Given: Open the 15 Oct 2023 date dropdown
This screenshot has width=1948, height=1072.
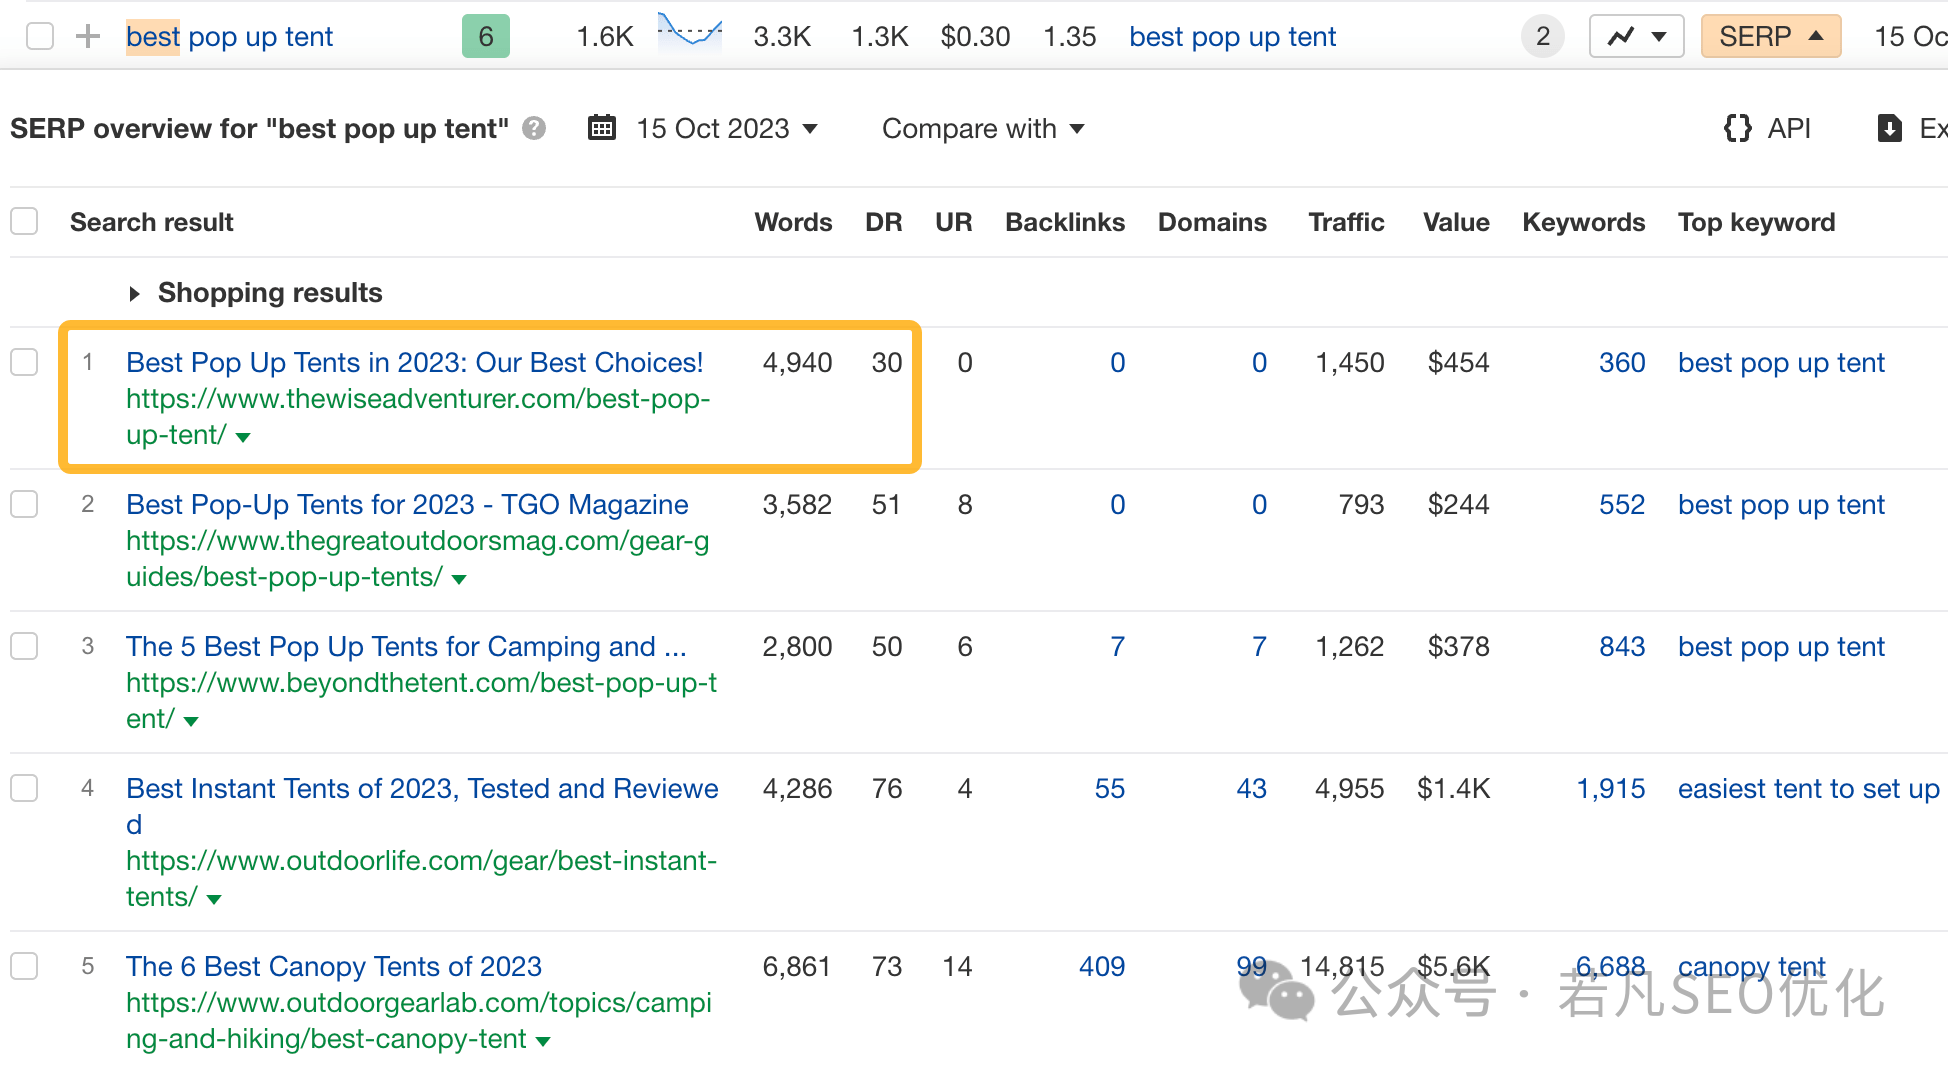Looking at the screenshot, I should pyautogui.click(x=727, y=128).
